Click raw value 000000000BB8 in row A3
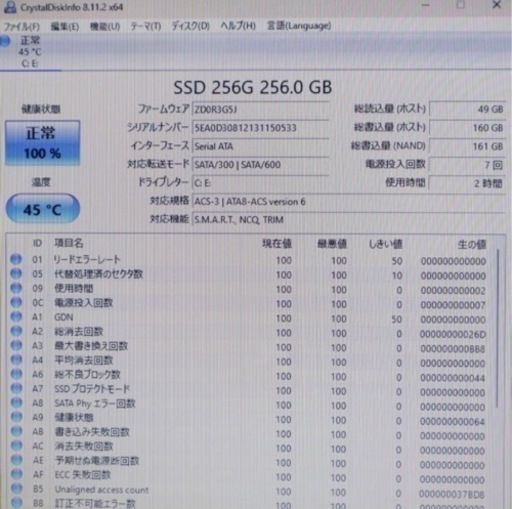This screenshot has width=512, height=509. tap(453, 349)
